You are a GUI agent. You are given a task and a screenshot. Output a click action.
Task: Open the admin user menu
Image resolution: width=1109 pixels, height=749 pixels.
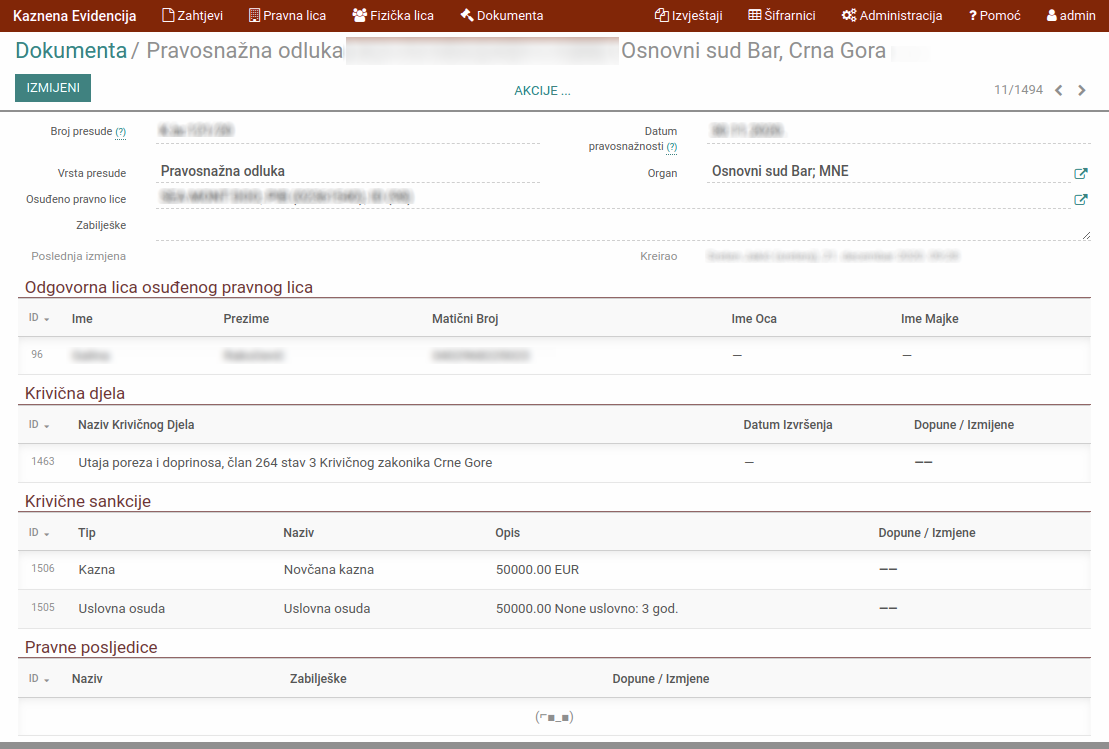coord(1071,16)
